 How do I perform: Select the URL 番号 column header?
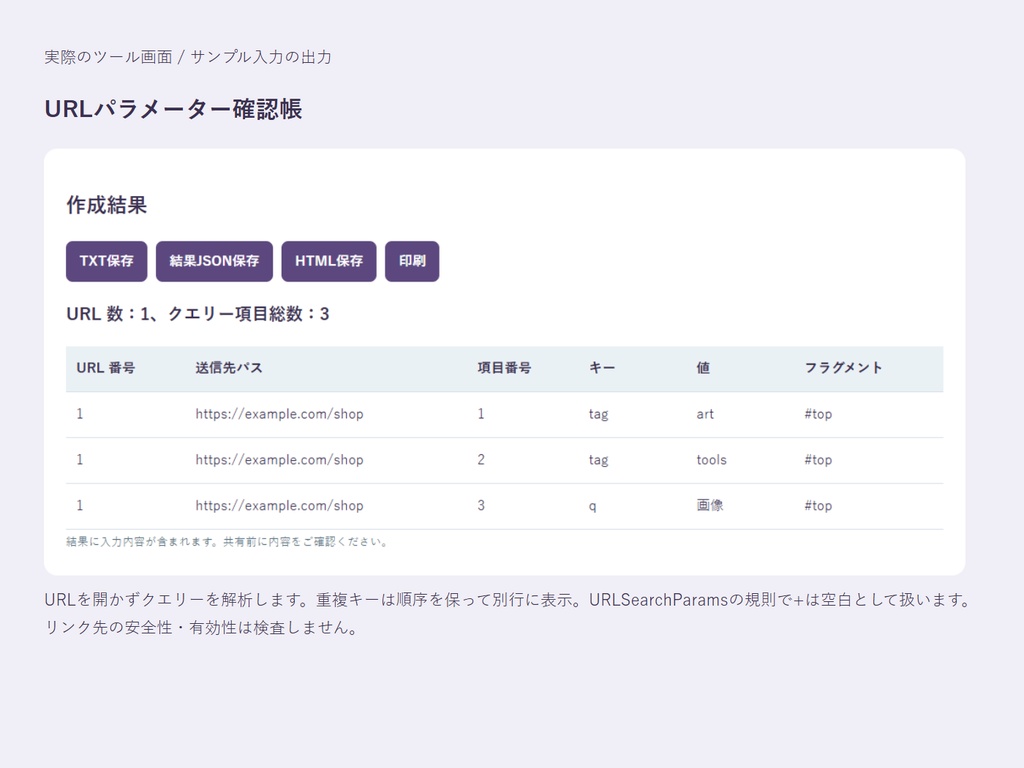click(x=106, y=368)
